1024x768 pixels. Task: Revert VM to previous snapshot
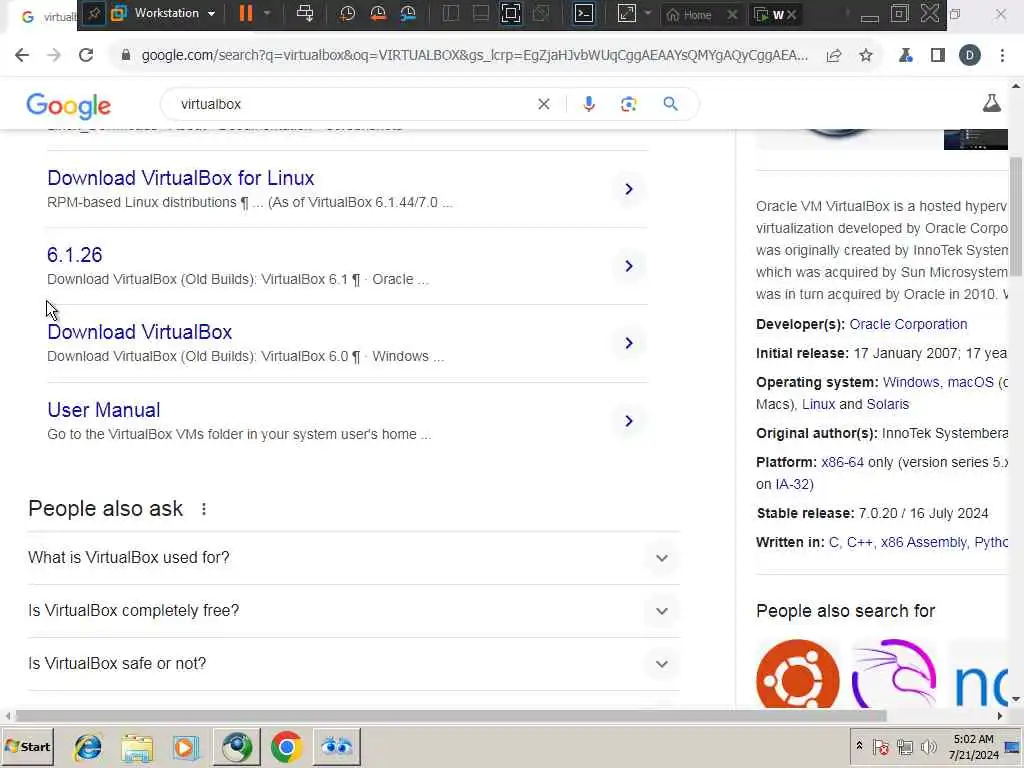[x=378, y=14]
